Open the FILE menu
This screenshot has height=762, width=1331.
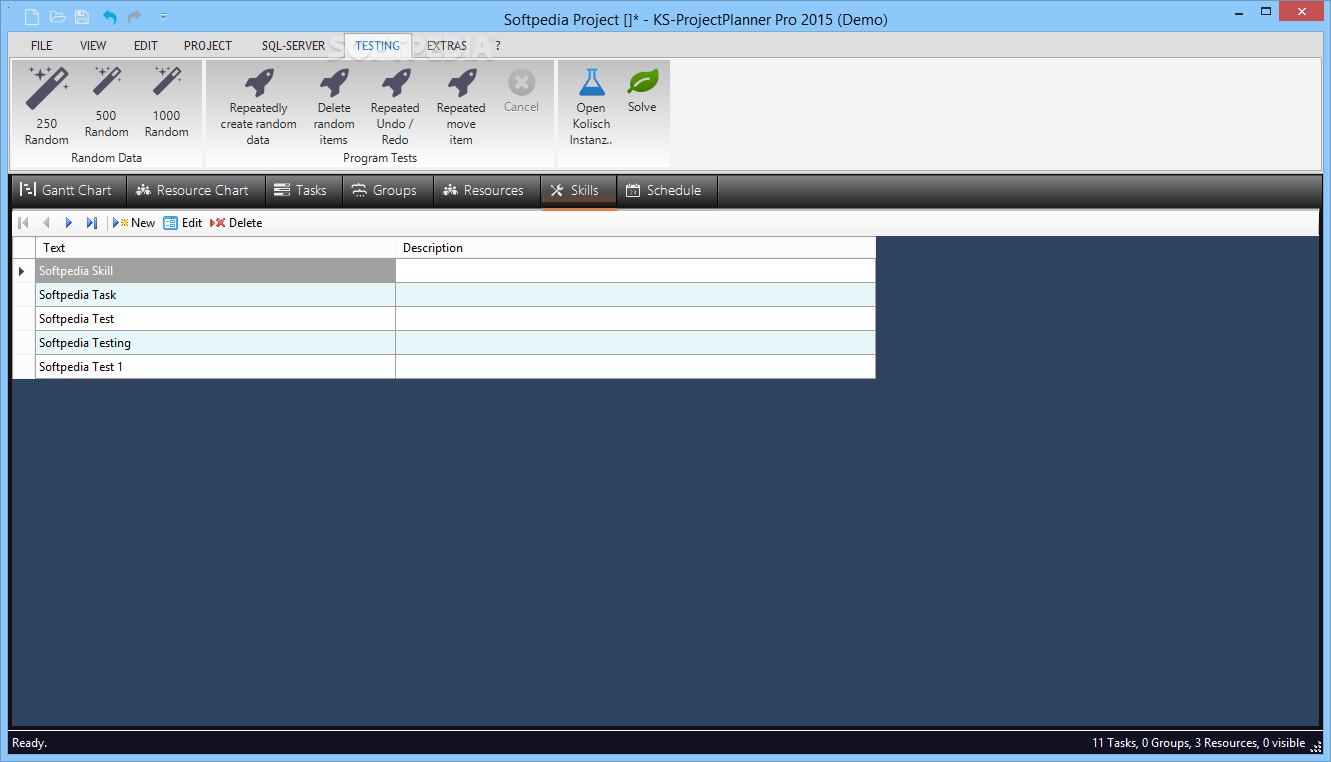pyautogui.click(x=42, y=46)
